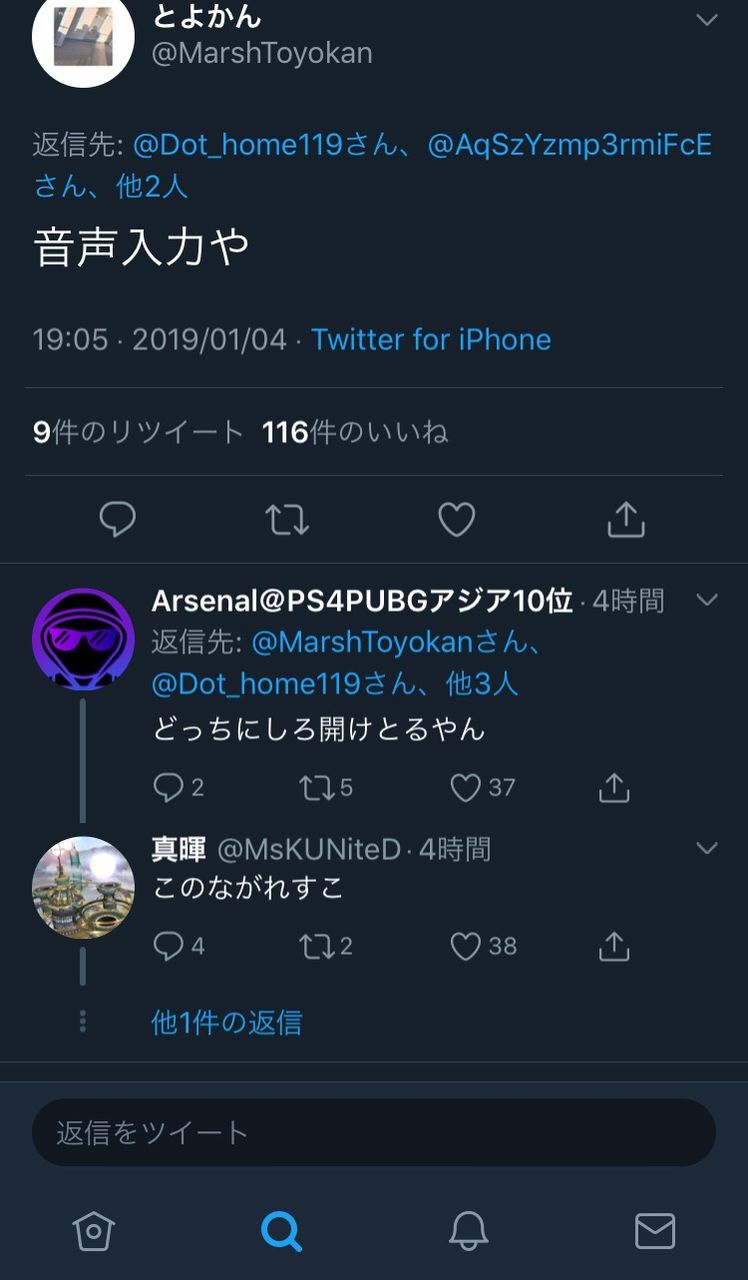This screenshot has width=748, height=1280.
Task: Open Twitter for iPhone link
Action: point(431,339)
